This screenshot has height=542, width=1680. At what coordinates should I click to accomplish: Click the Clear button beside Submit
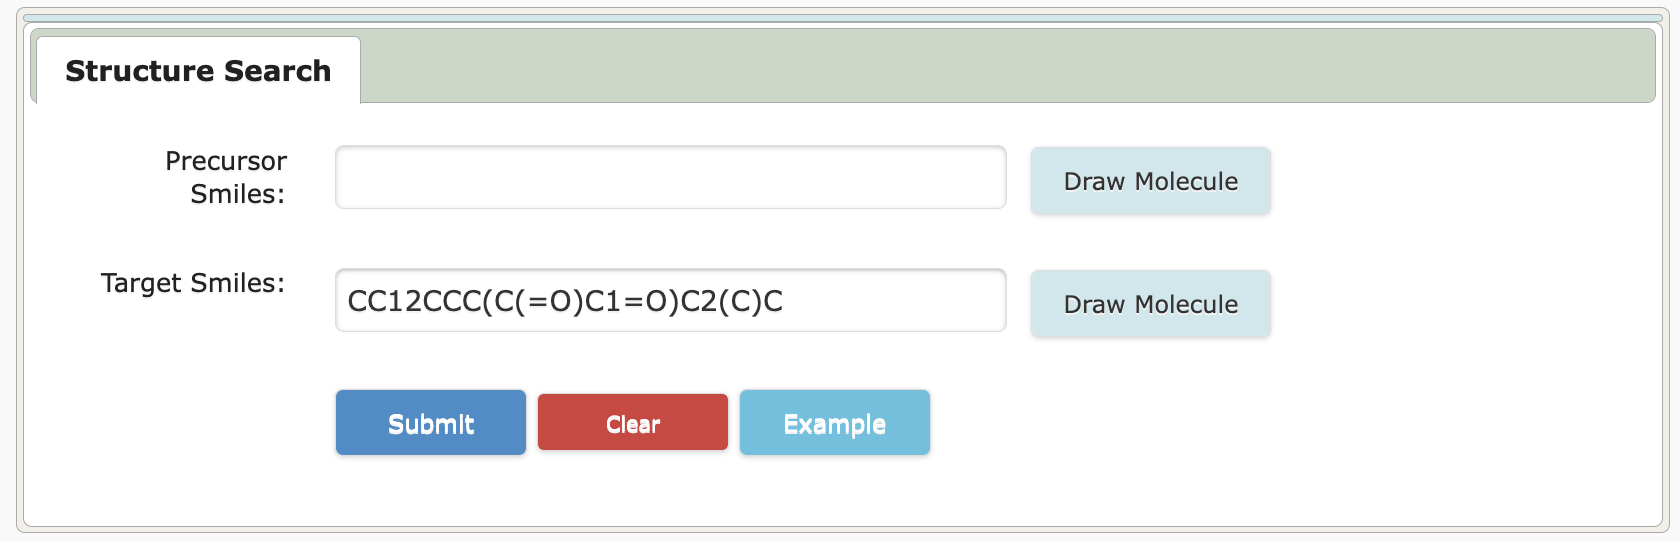(633, 423)
